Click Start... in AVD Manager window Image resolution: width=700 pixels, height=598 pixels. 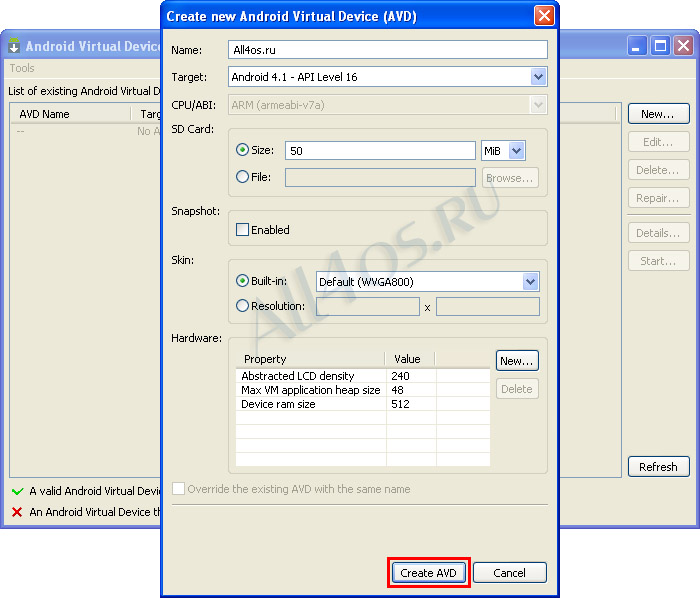658,261
